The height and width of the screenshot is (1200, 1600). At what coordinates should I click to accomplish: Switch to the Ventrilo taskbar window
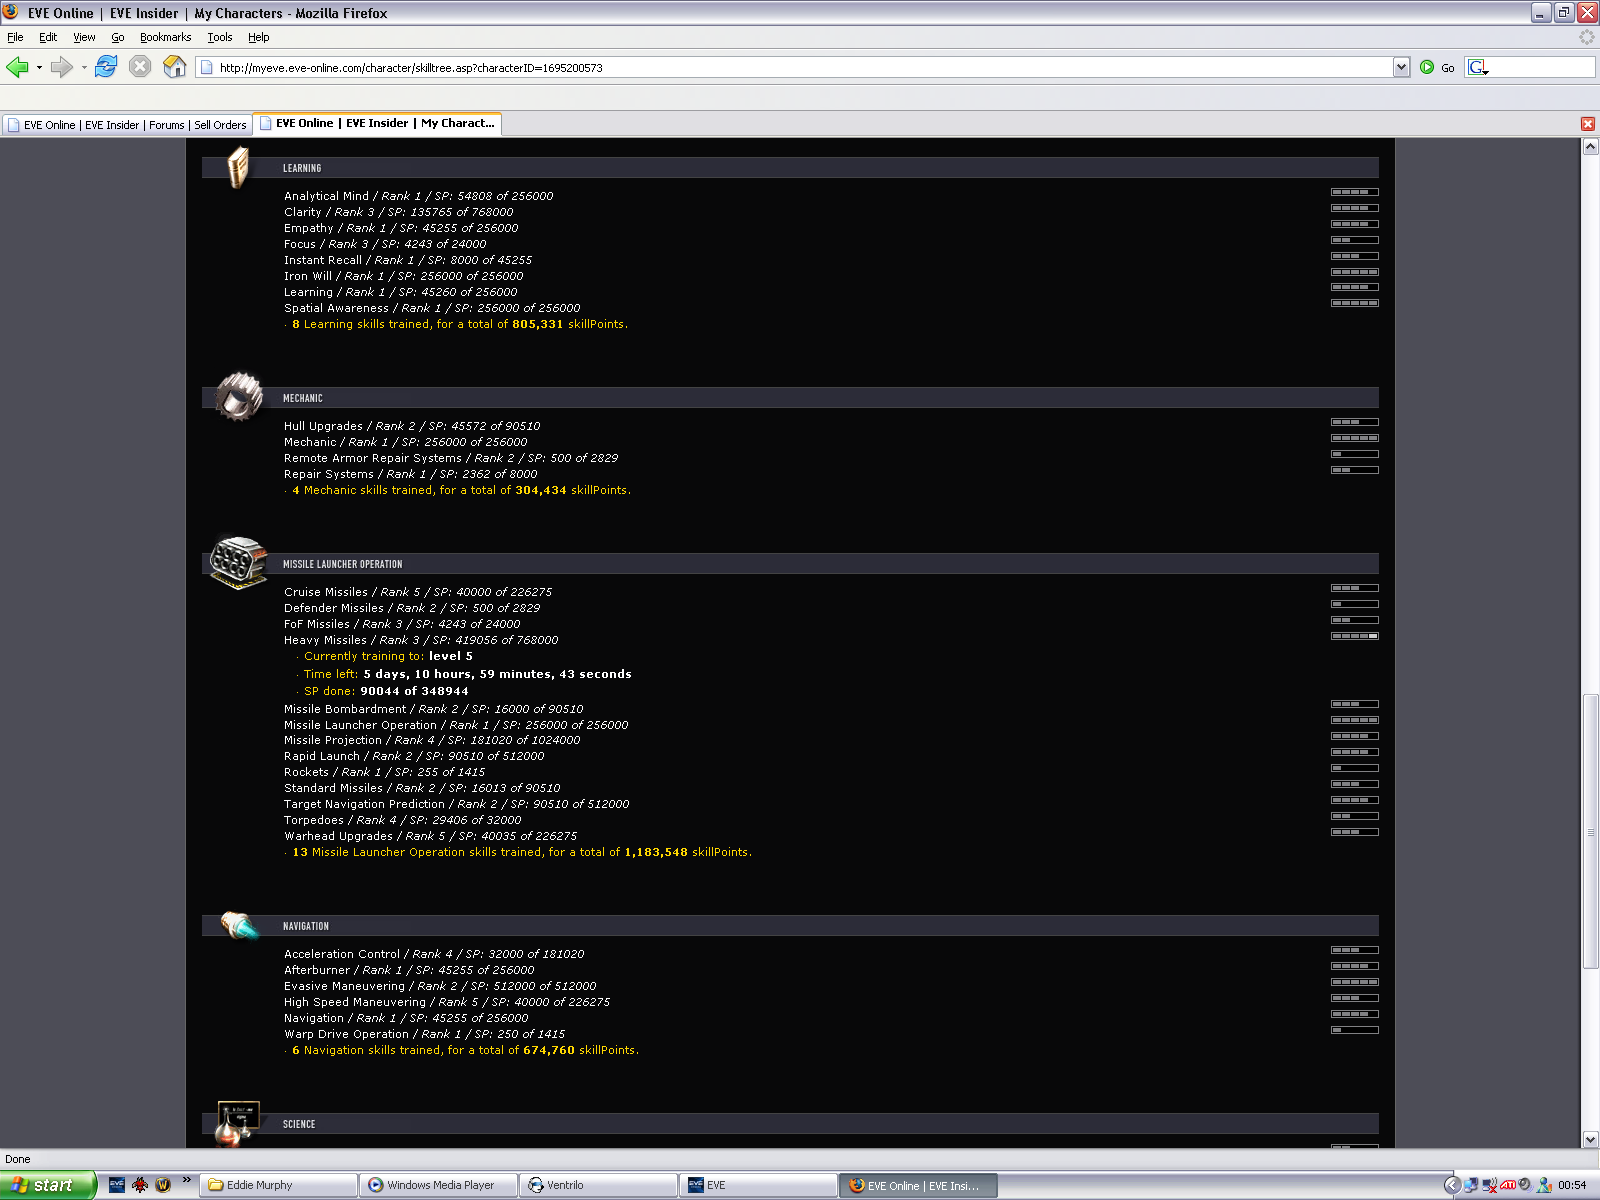[x=600, y=1185]
